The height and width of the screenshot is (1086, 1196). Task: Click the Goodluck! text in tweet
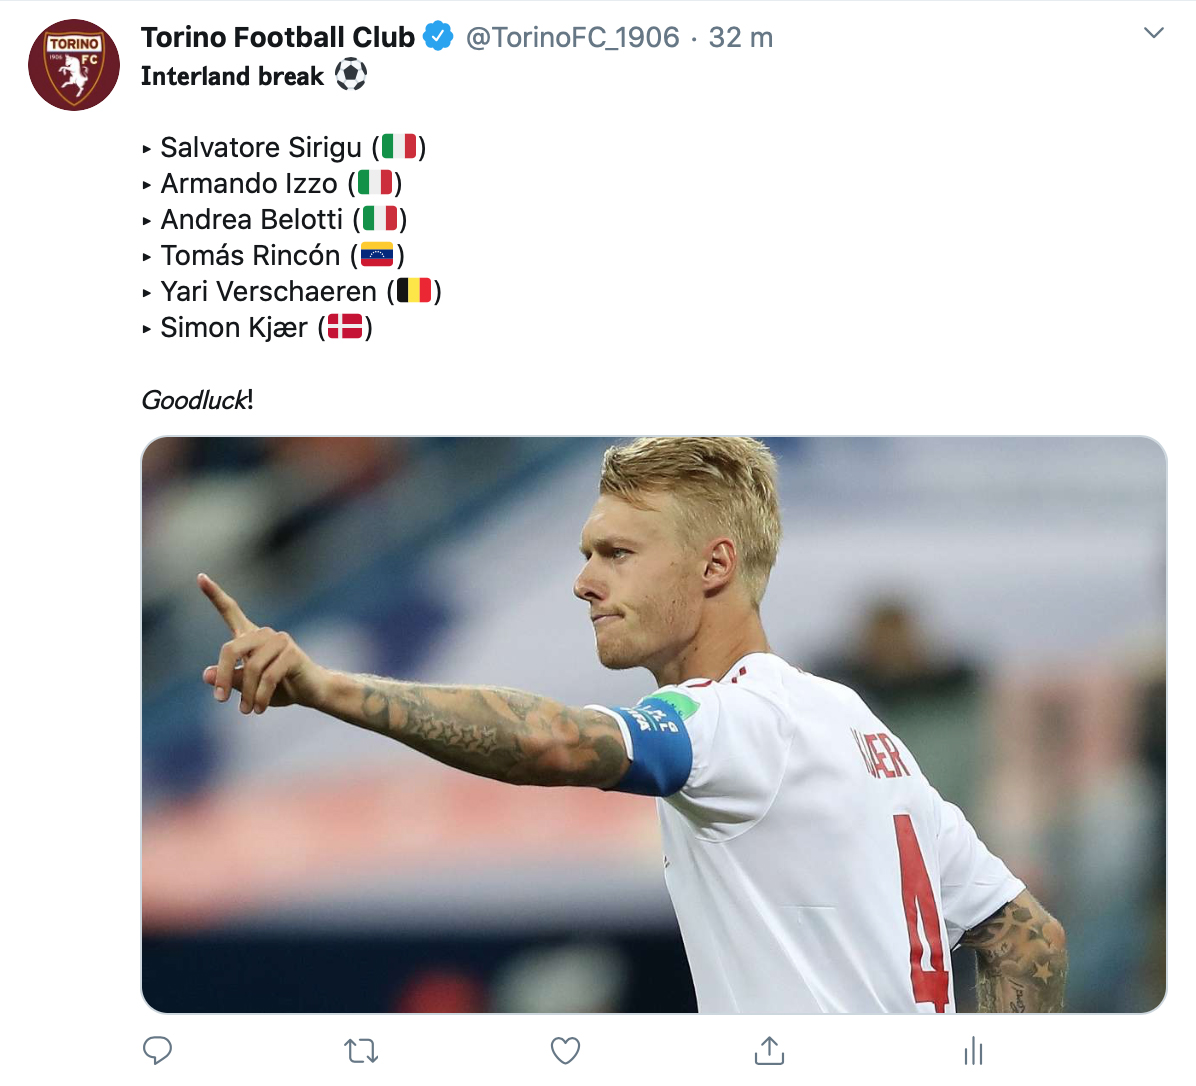point(197,400)
